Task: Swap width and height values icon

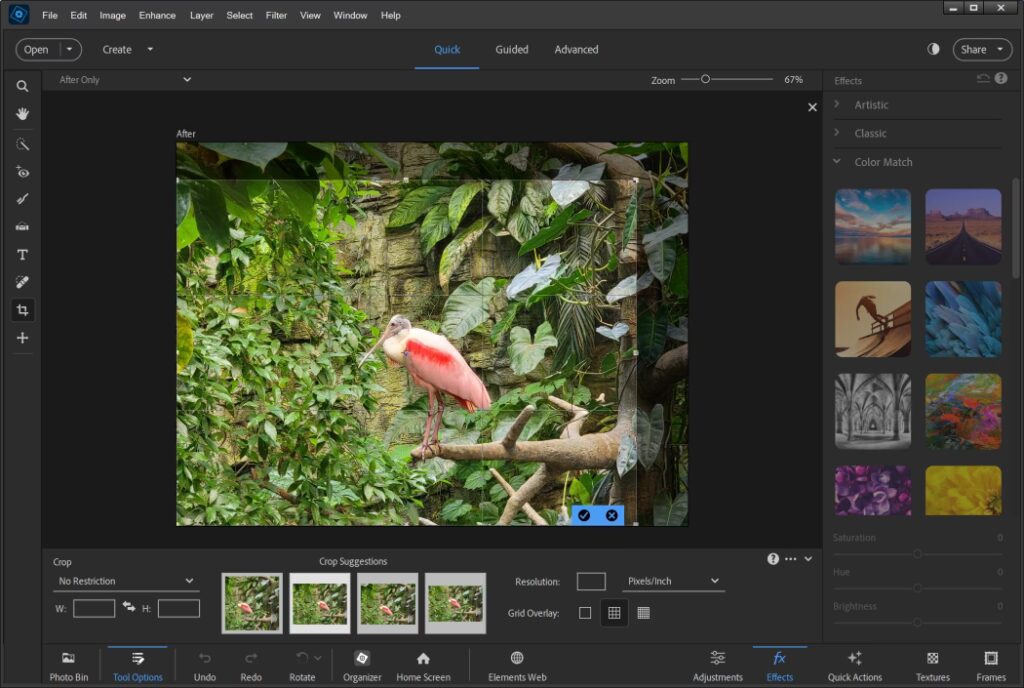Action: 129,607
